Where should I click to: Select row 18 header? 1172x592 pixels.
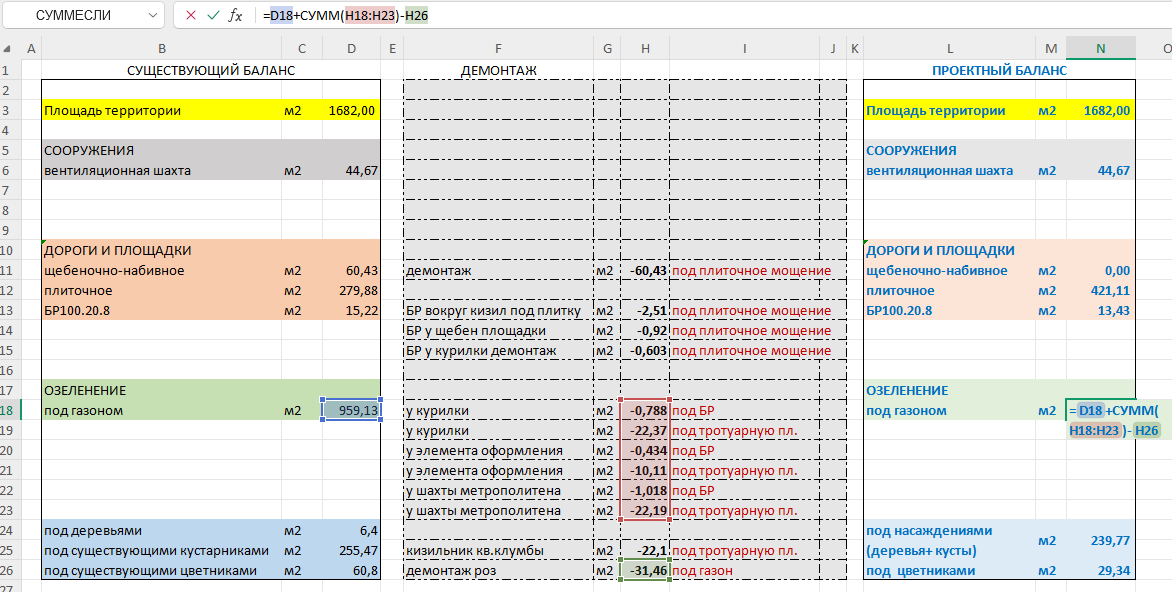pyautogui.click(x=10, y=410)
